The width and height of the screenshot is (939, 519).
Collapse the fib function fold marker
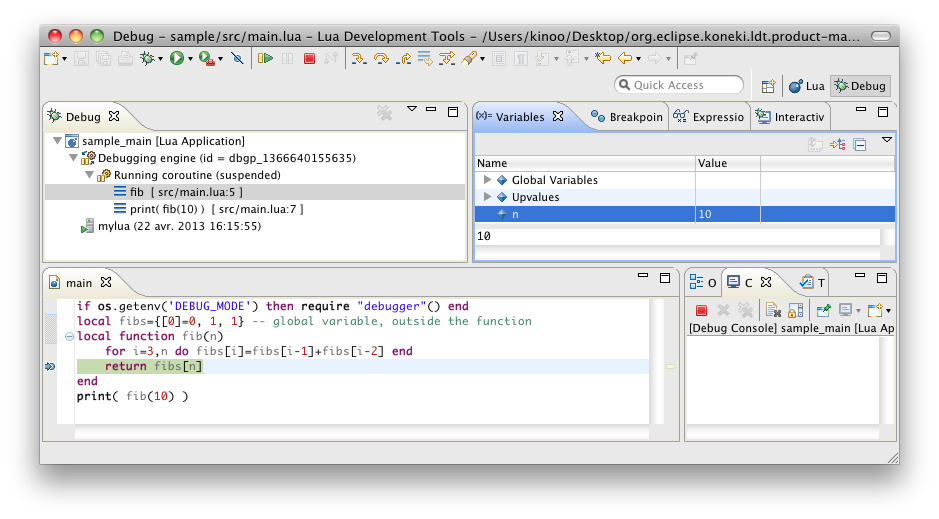pos(69,336)
